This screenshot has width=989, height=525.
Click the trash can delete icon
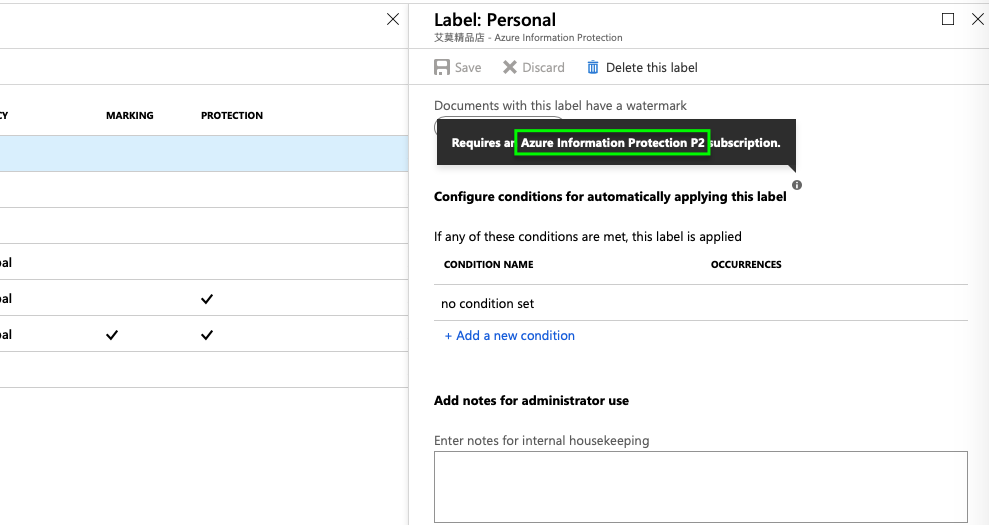(x=593, y=68)
